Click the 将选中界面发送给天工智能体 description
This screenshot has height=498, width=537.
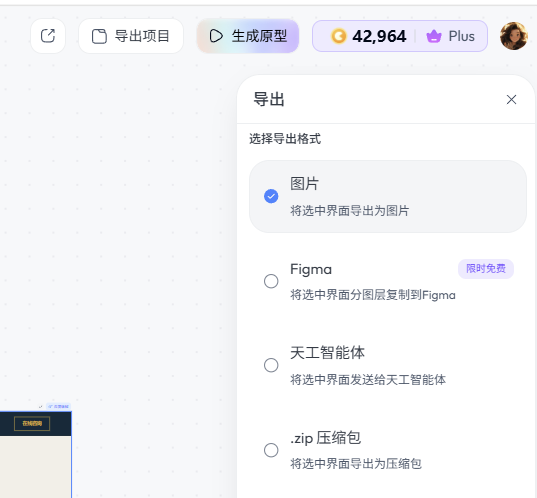(x=368, y=379)
